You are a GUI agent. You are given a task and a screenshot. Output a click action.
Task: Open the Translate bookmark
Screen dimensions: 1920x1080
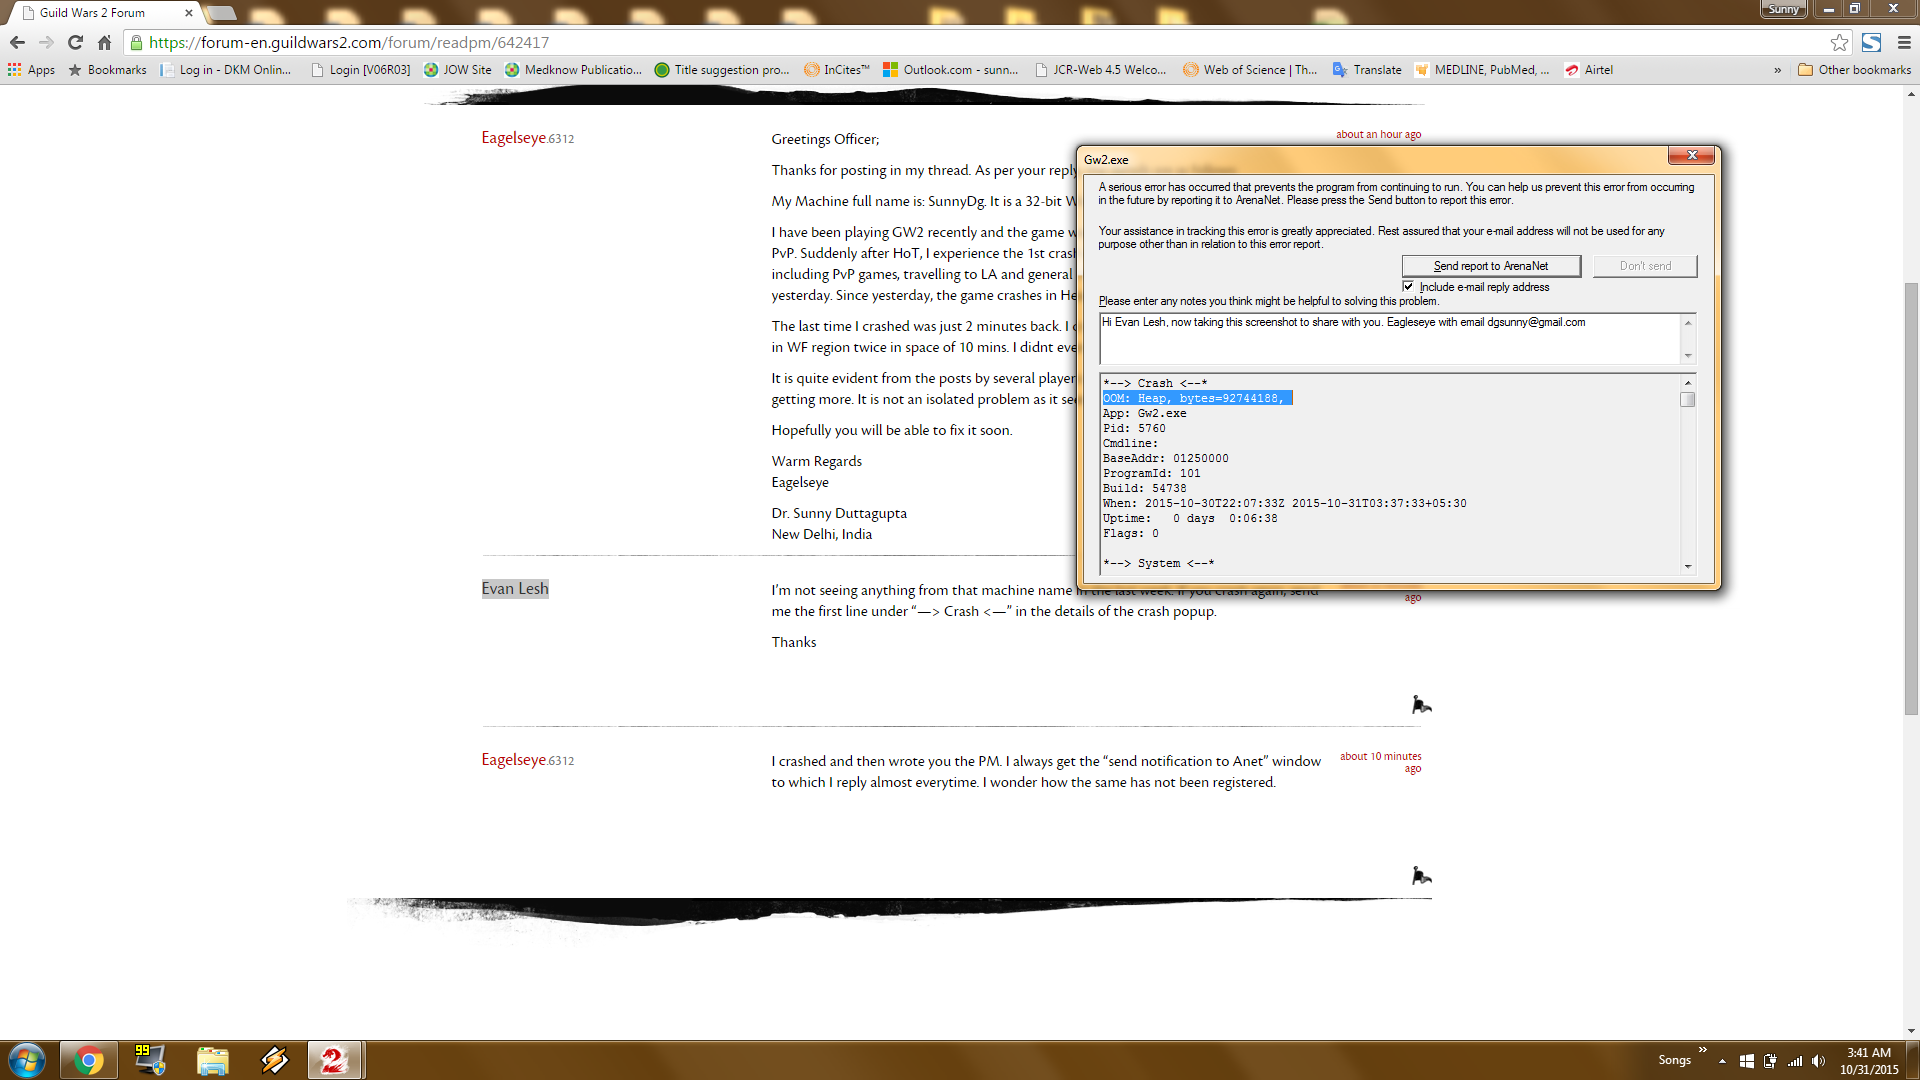(1367, 70)
